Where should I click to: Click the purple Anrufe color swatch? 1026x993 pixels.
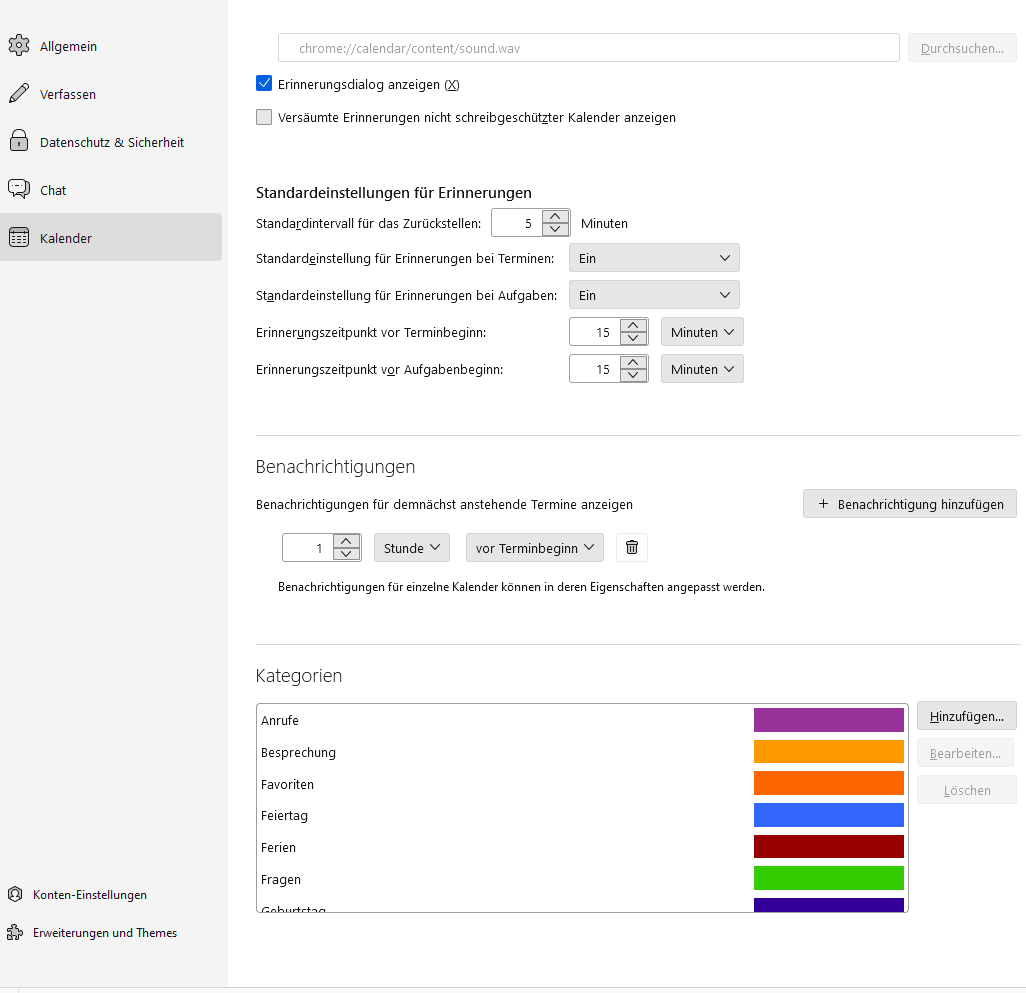point(828,720)
